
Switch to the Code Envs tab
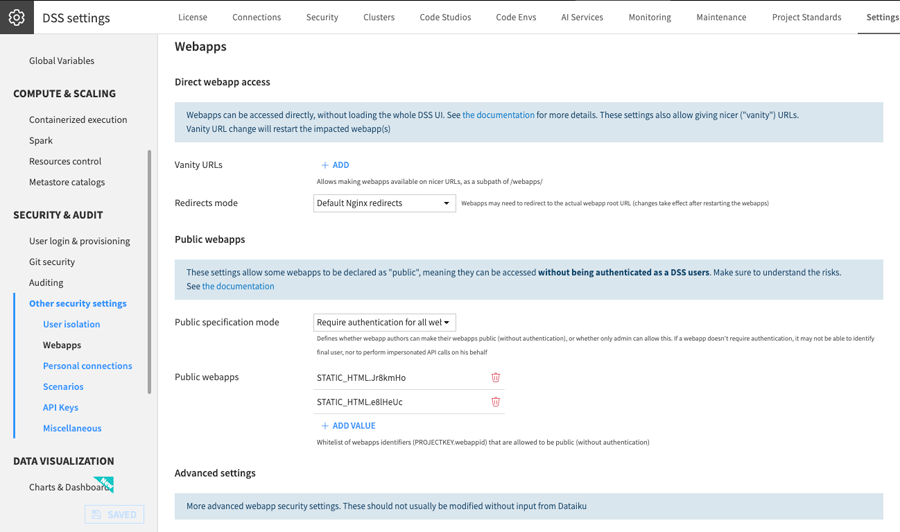516,17
